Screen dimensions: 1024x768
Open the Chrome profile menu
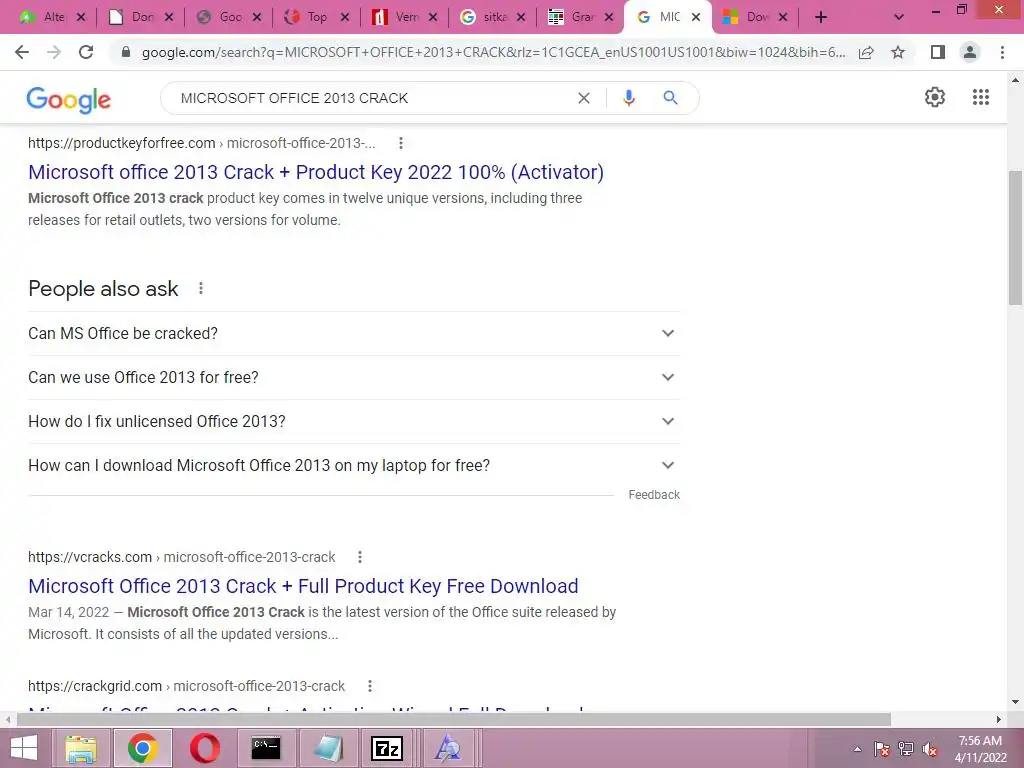tap(970, 52)
